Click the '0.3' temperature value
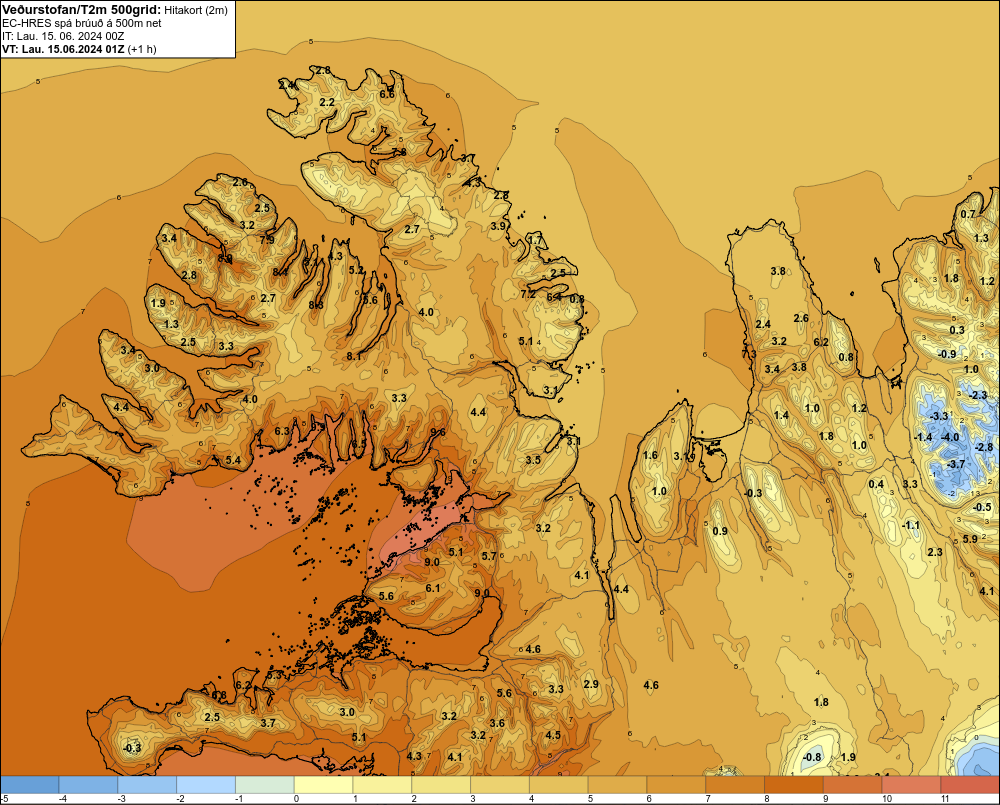 tap(957, 330)
